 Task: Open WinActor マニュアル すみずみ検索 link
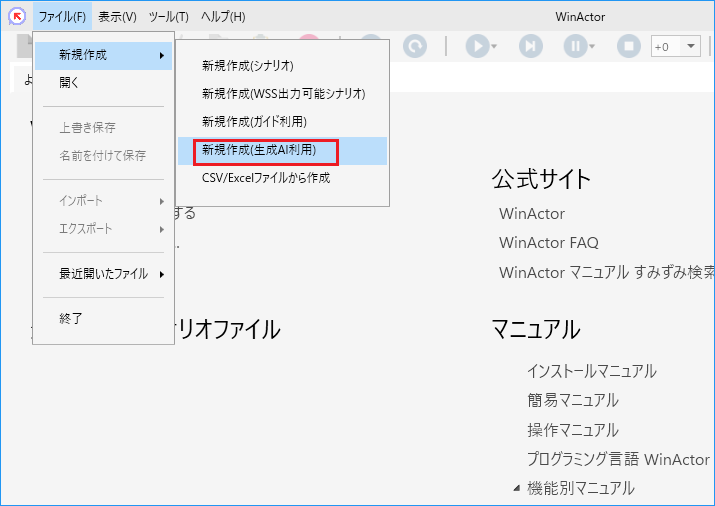(x=606, y=272)
